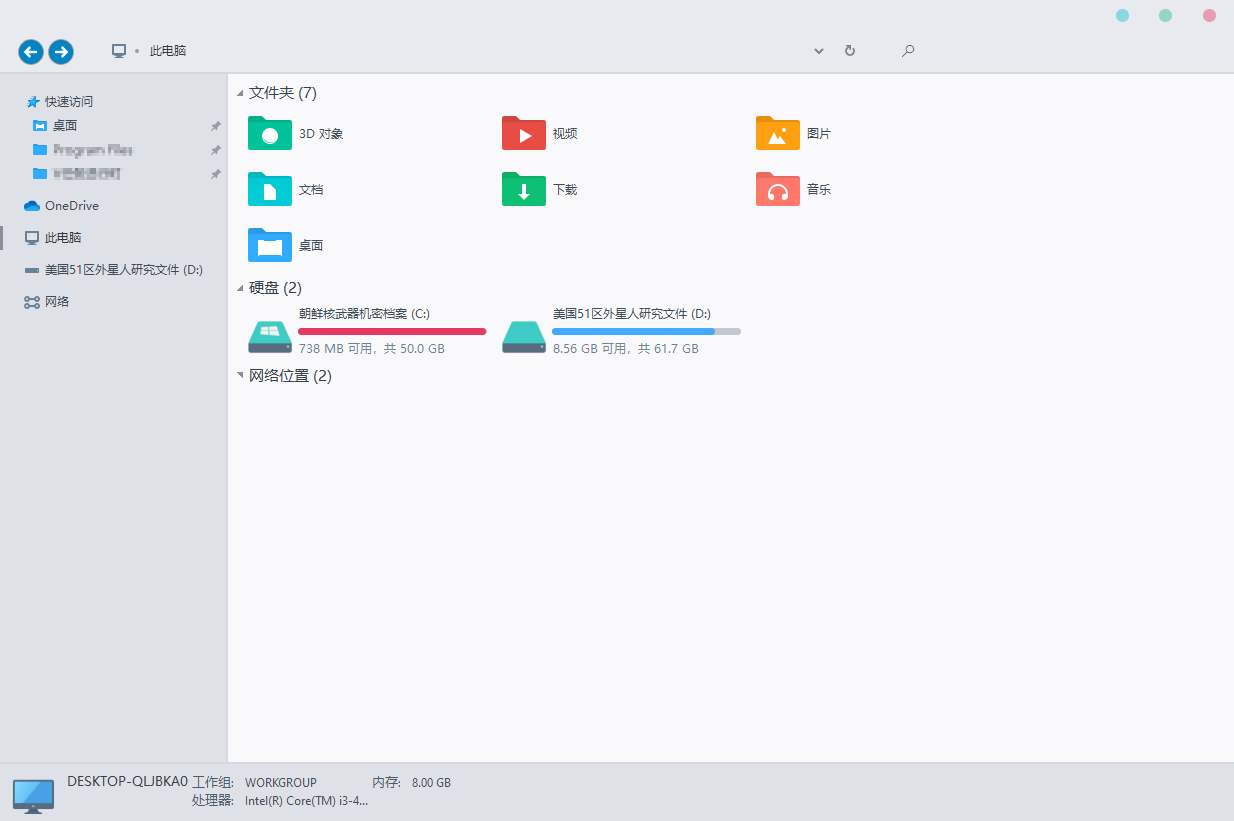Unpin 桌面 from quick access
Screen dimensions: 1234x821
point(215,125)
